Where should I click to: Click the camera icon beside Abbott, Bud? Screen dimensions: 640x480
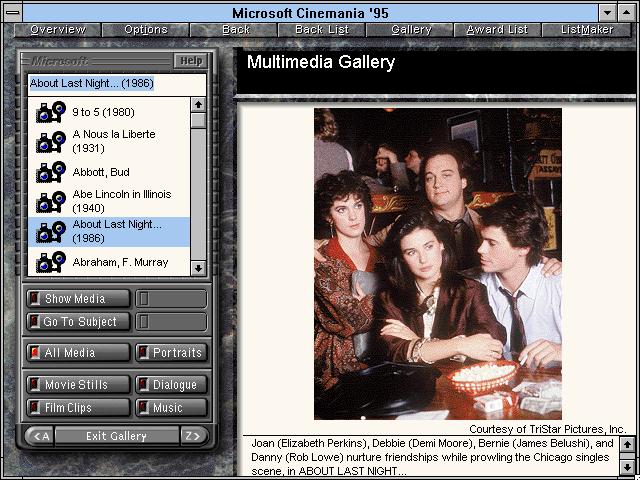[51, 172]
